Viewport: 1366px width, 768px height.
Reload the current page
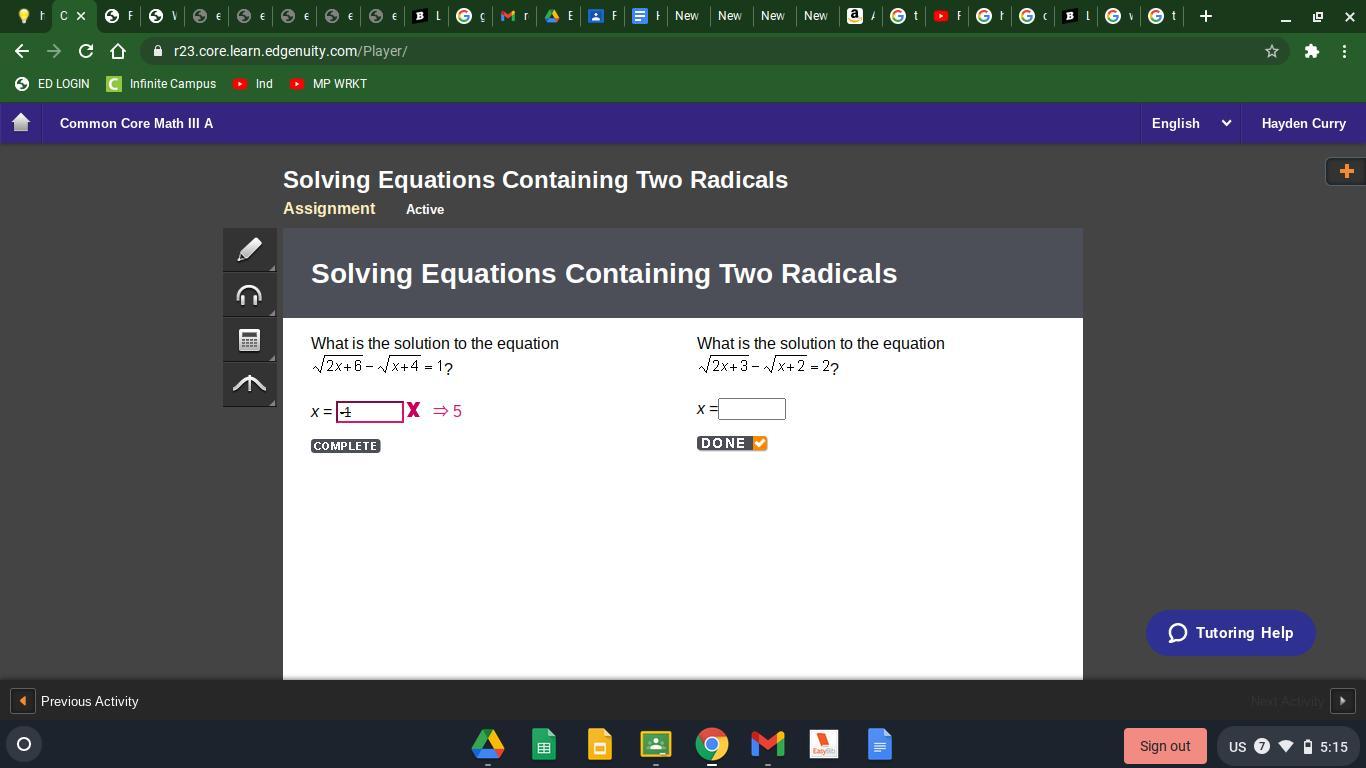click(x=86, y=51)
